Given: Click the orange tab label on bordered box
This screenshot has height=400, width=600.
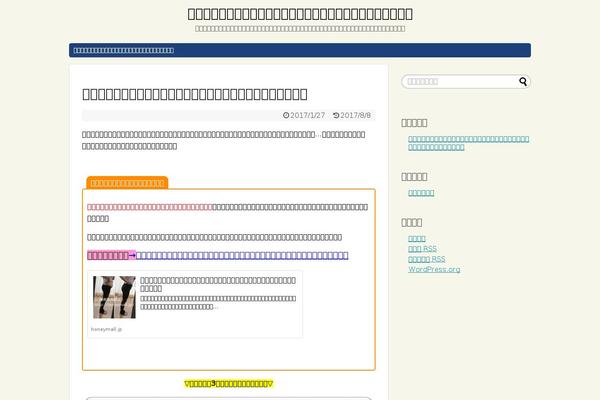Looking at the screenshot, I should [x=127, y=183].
